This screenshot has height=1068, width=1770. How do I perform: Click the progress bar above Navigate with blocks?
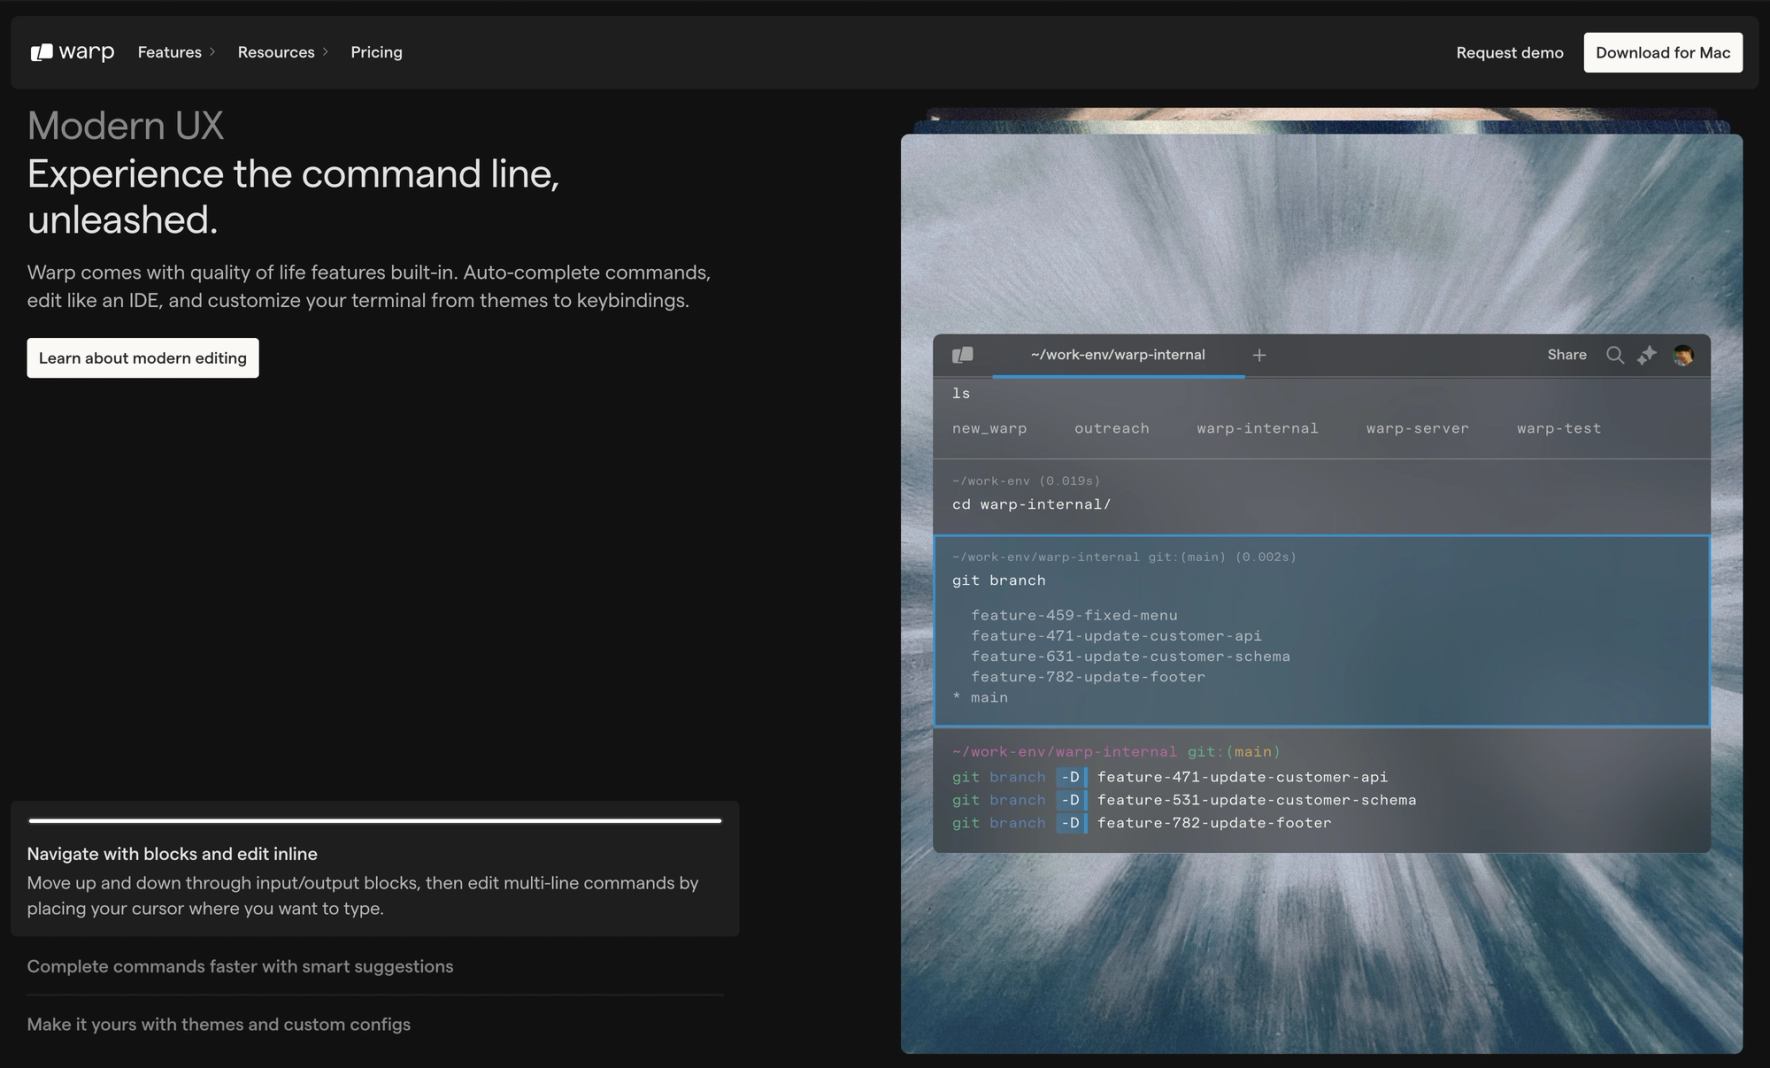pyautogui.click(x=375, y=821)
